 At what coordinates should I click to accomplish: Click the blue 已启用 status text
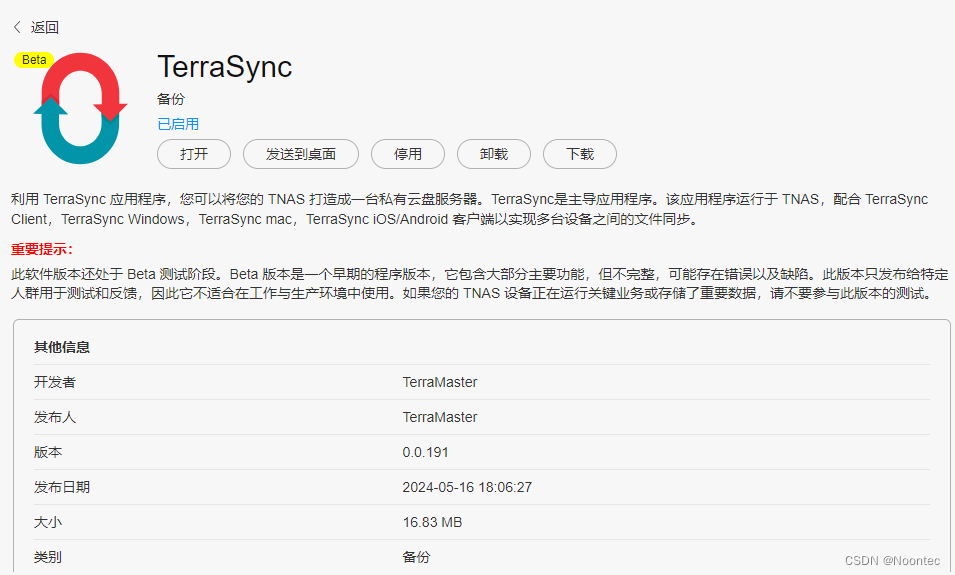[x=178, y=124]
